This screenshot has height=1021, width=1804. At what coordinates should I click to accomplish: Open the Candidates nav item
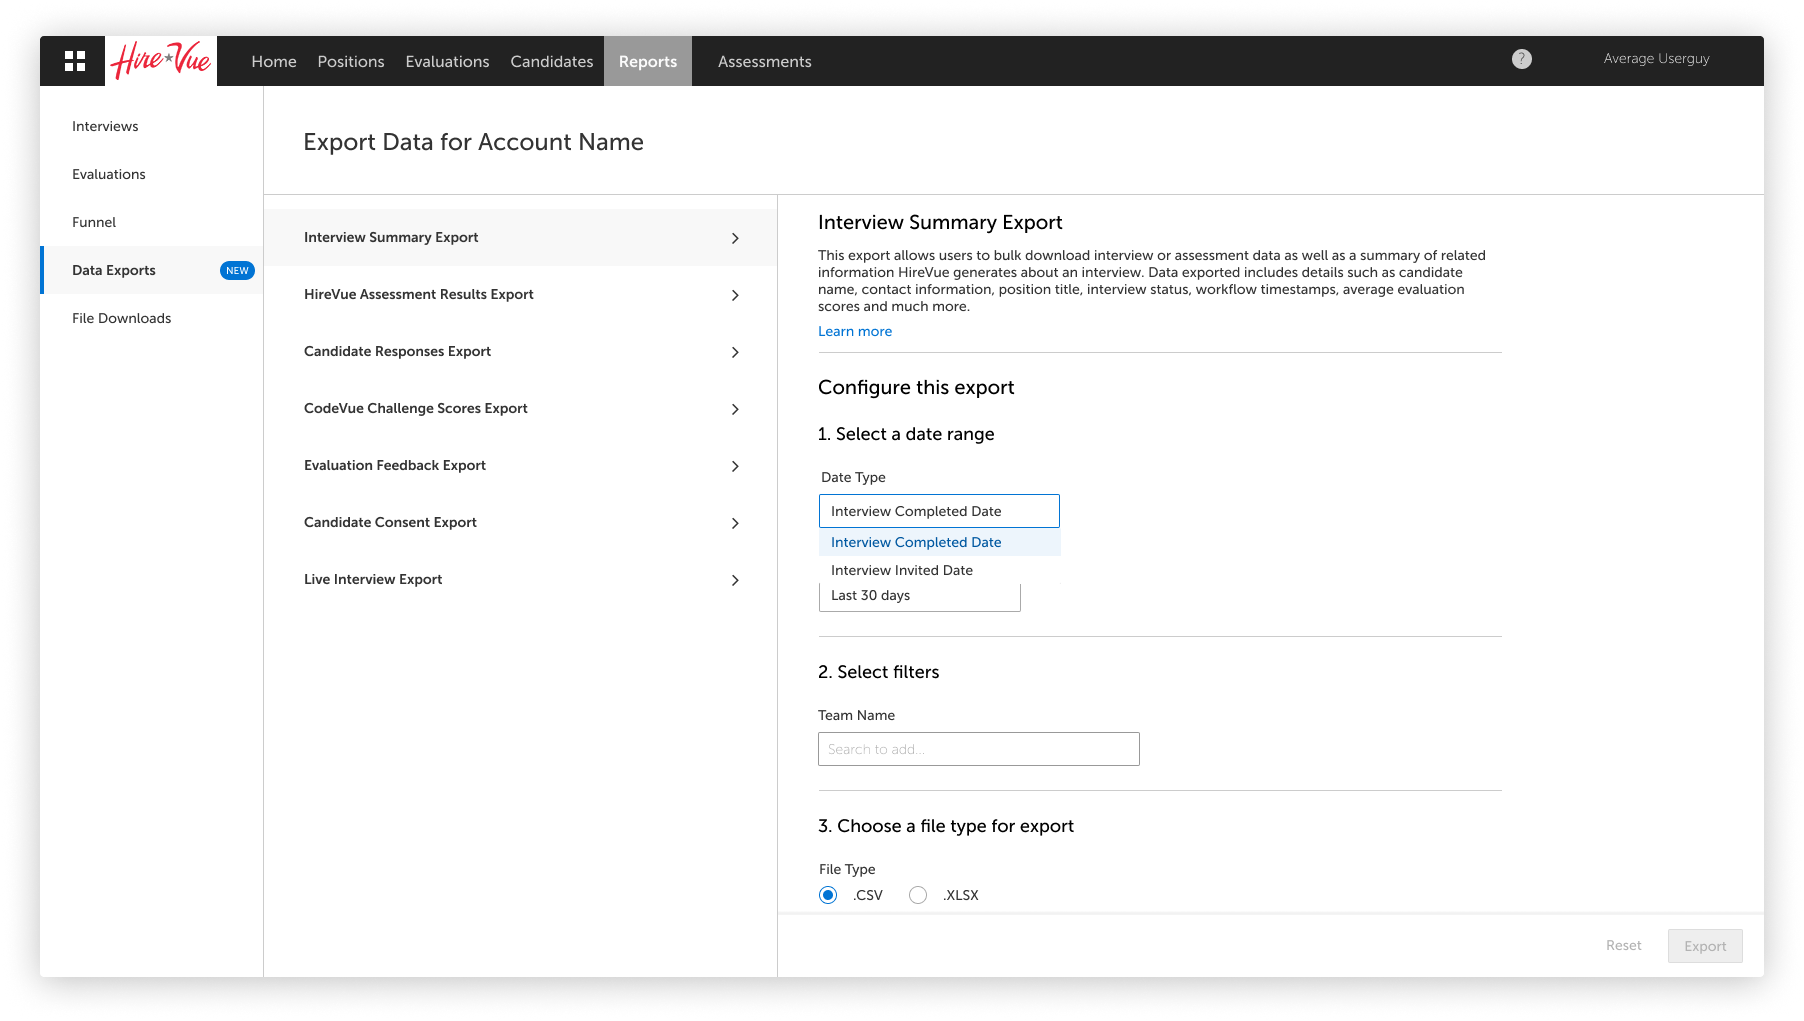(552, 61)
